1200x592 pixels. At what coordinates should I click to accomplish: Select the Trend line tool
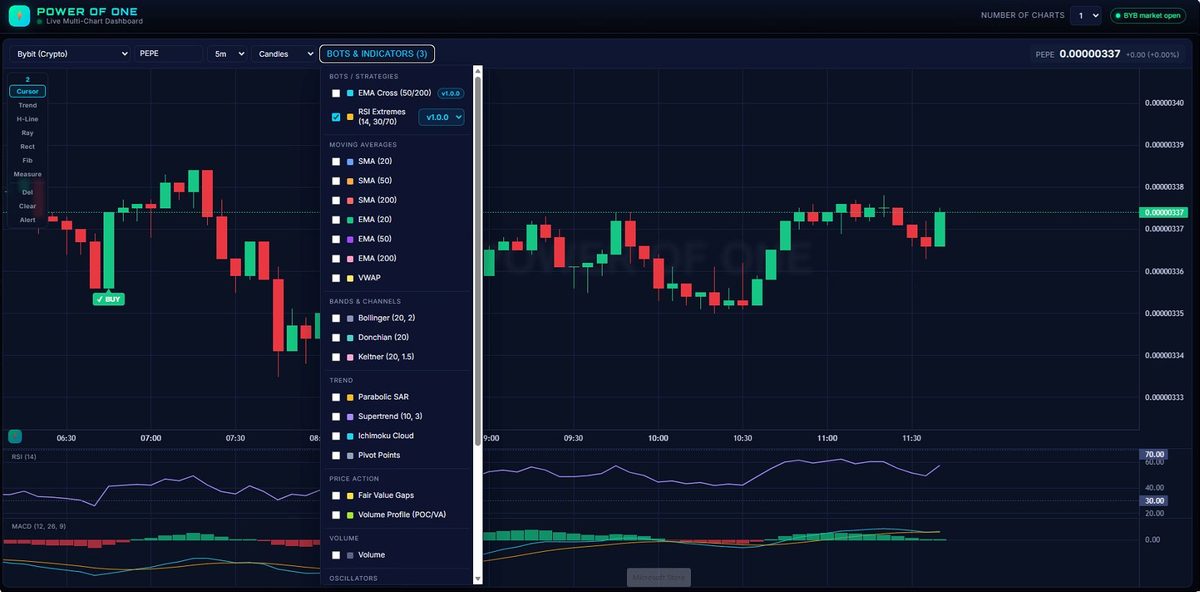point(27,105)
